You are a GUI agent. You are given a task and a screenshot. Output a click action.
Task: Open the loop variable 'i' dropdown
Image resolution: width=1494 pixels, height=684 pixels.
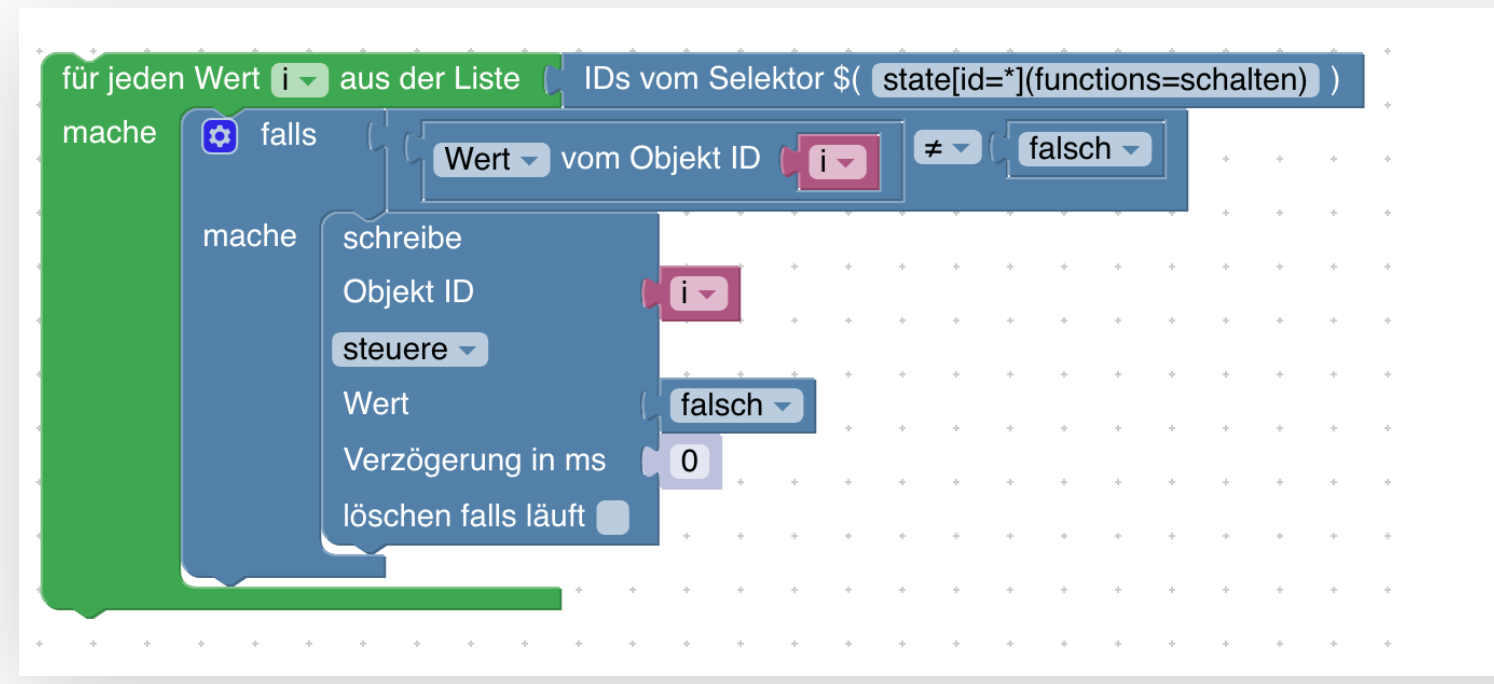click(299, 80)
